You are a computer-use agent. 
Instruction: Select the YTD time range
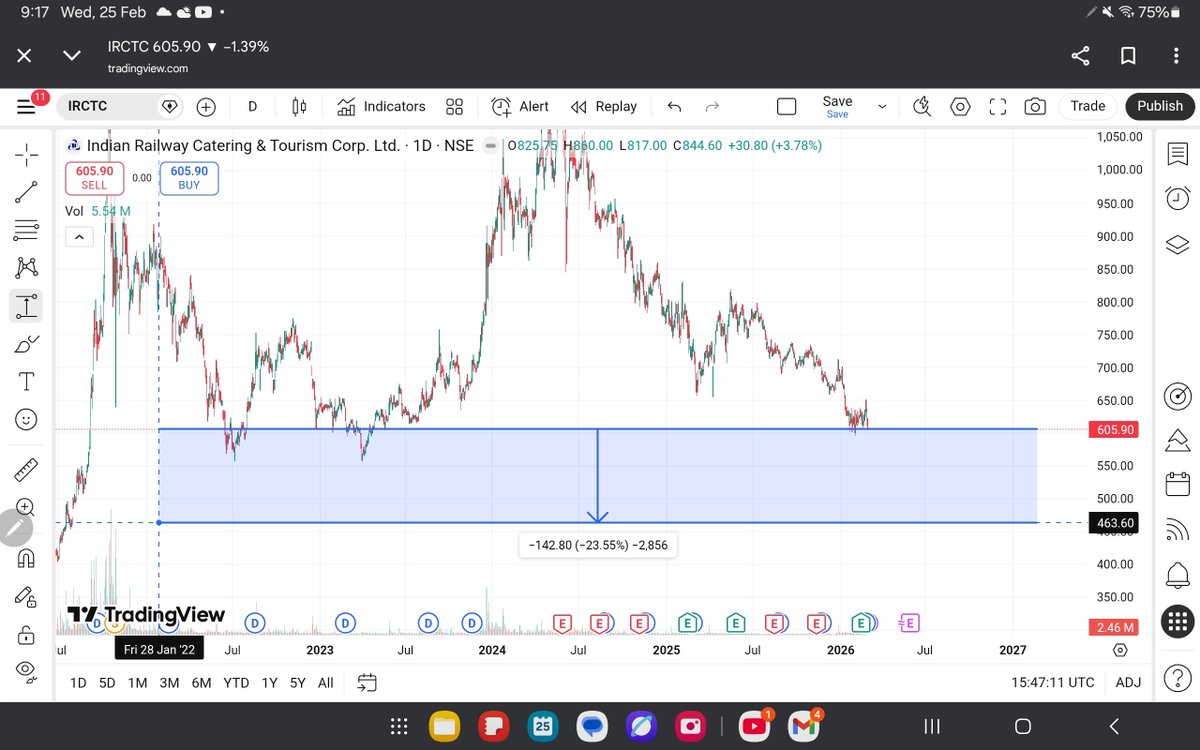click(236, 683)
